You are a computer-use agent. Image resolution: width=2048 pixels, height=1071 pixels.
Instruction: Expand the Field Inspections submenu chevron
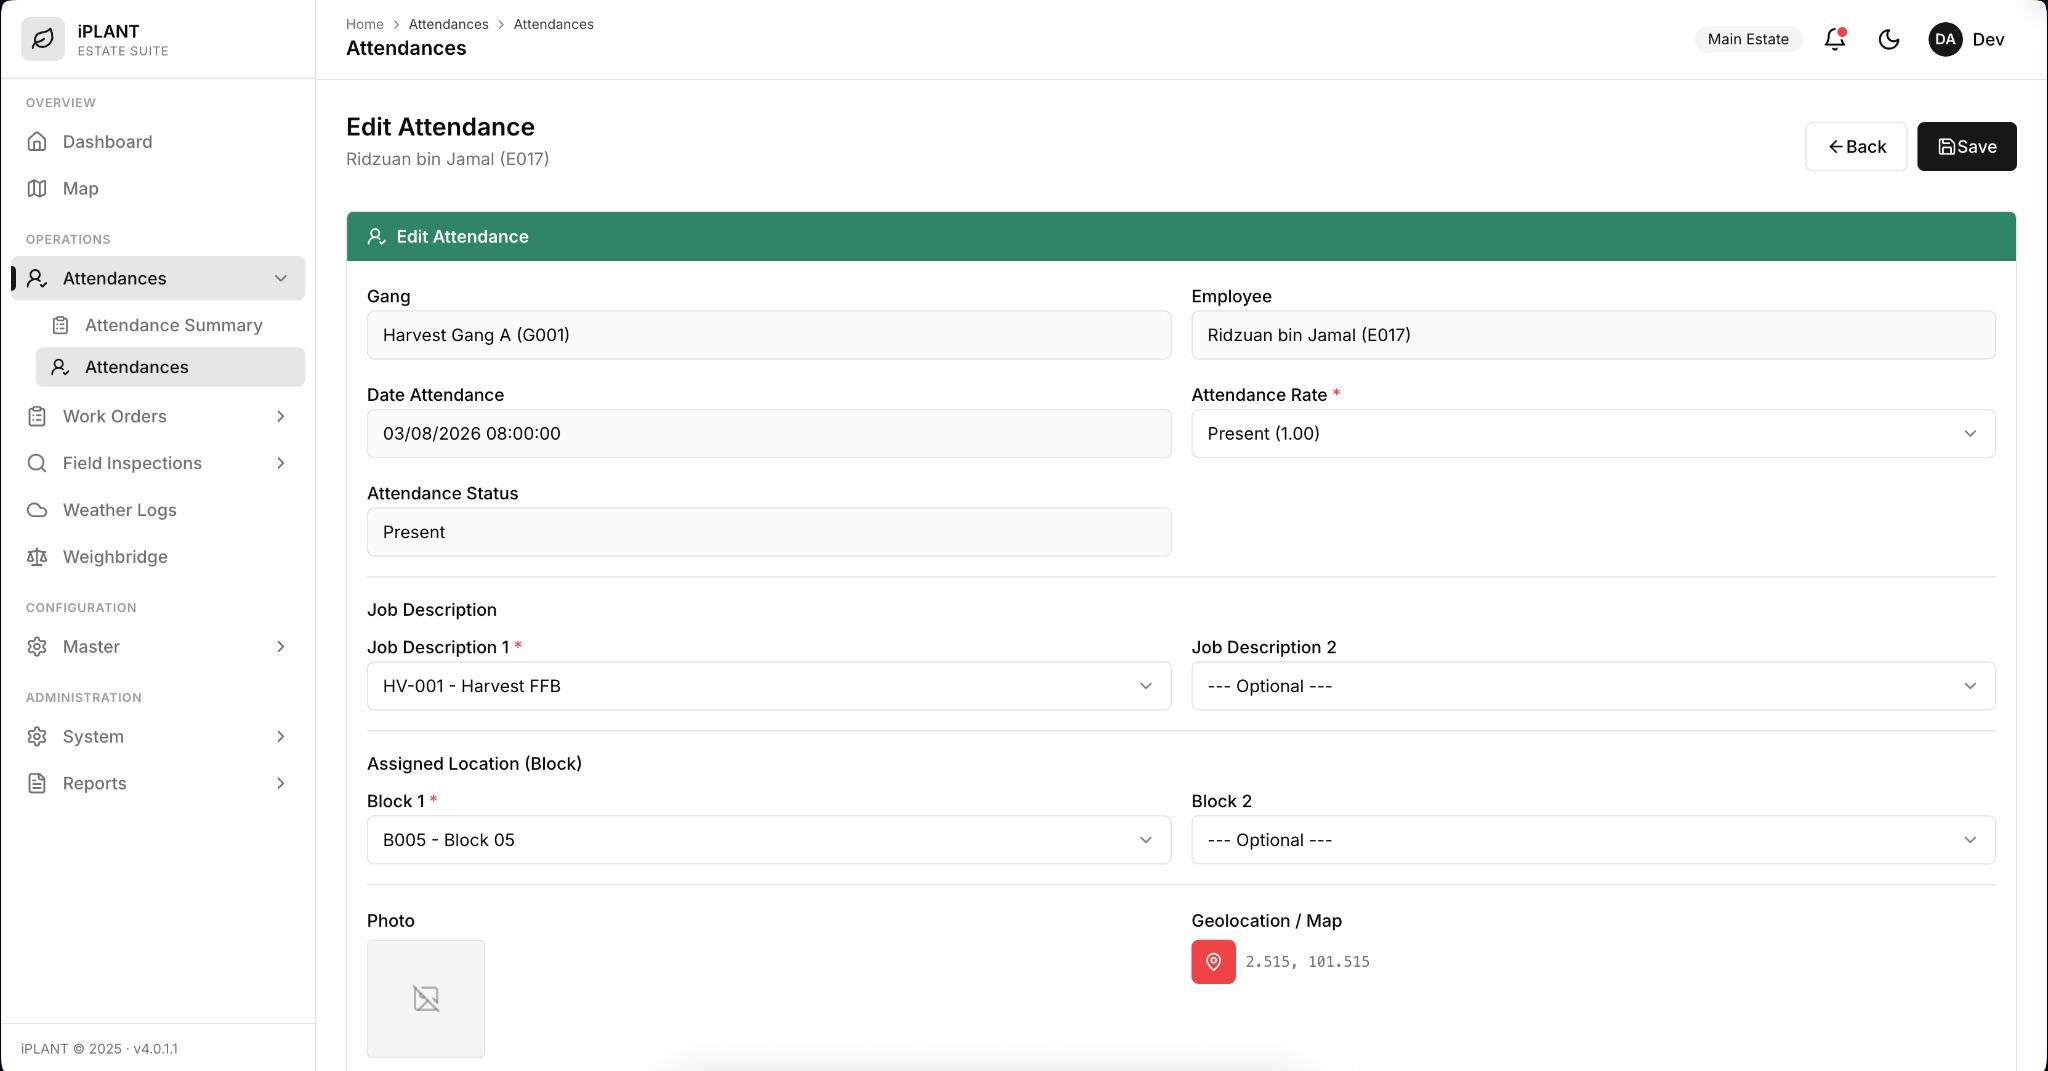point(281,463)
